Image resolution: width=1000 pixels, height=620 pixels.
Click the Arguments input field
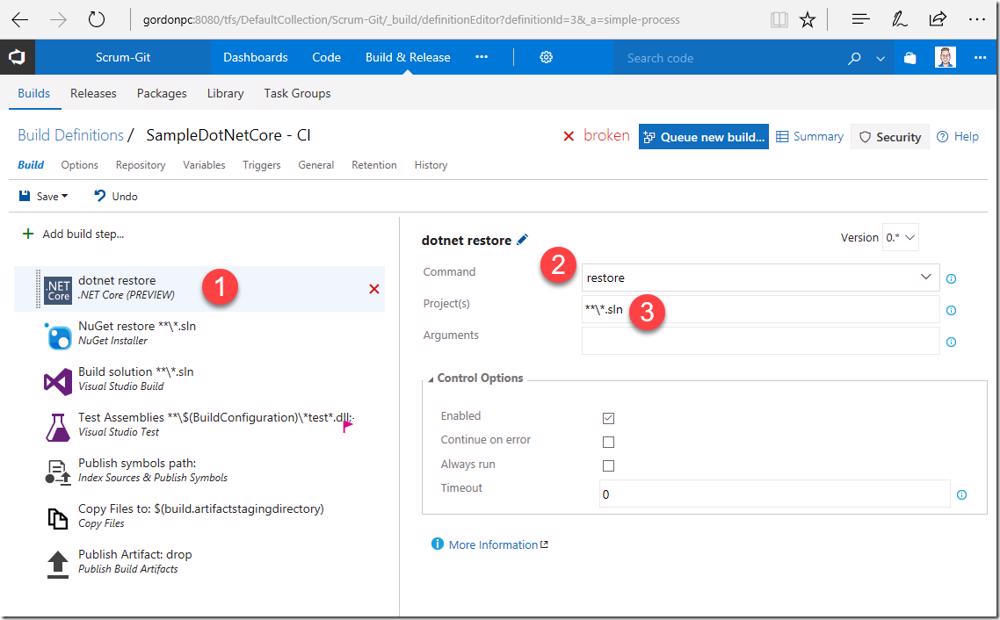coord(760,341)
